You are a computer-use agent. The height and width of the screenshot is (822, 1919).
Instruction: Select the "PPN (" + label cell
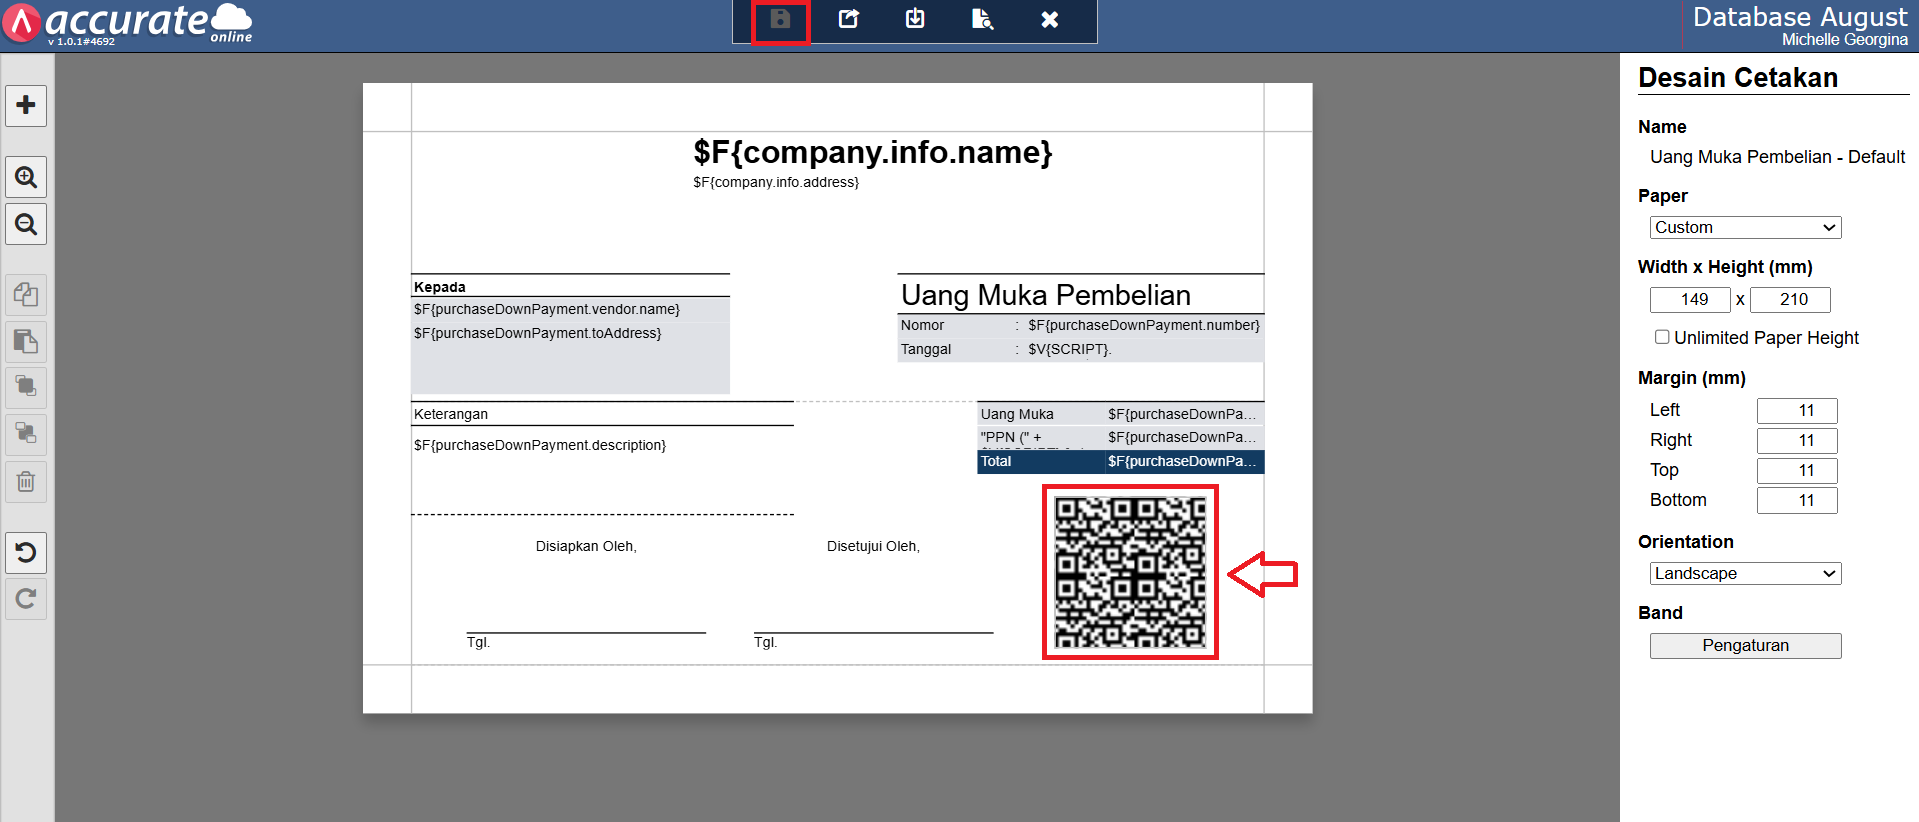[x=1011, y=438]
